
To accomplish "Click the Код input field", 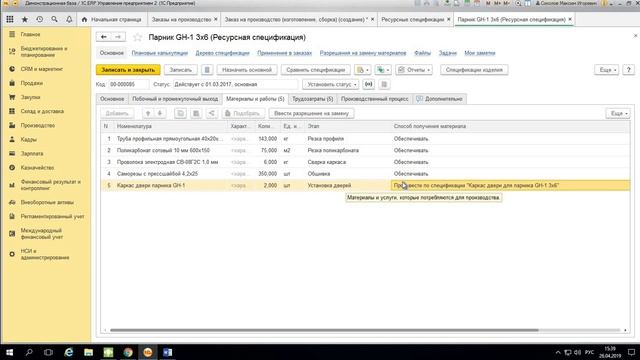I will tap(128, 84).
